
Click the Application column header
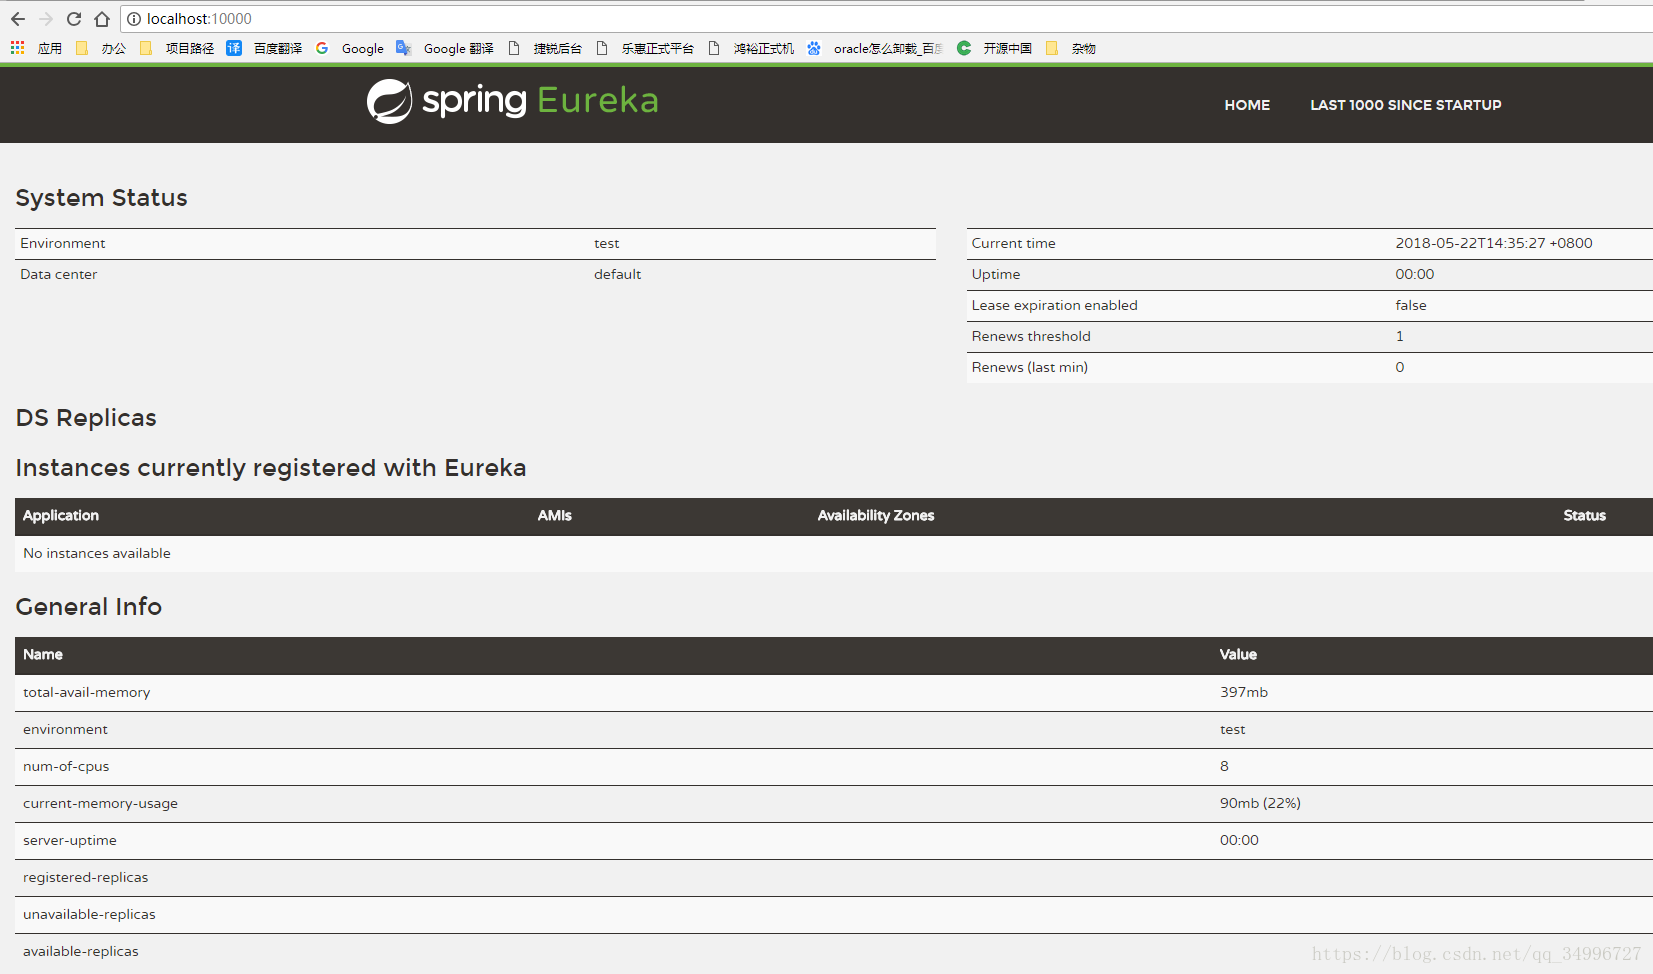61,516
